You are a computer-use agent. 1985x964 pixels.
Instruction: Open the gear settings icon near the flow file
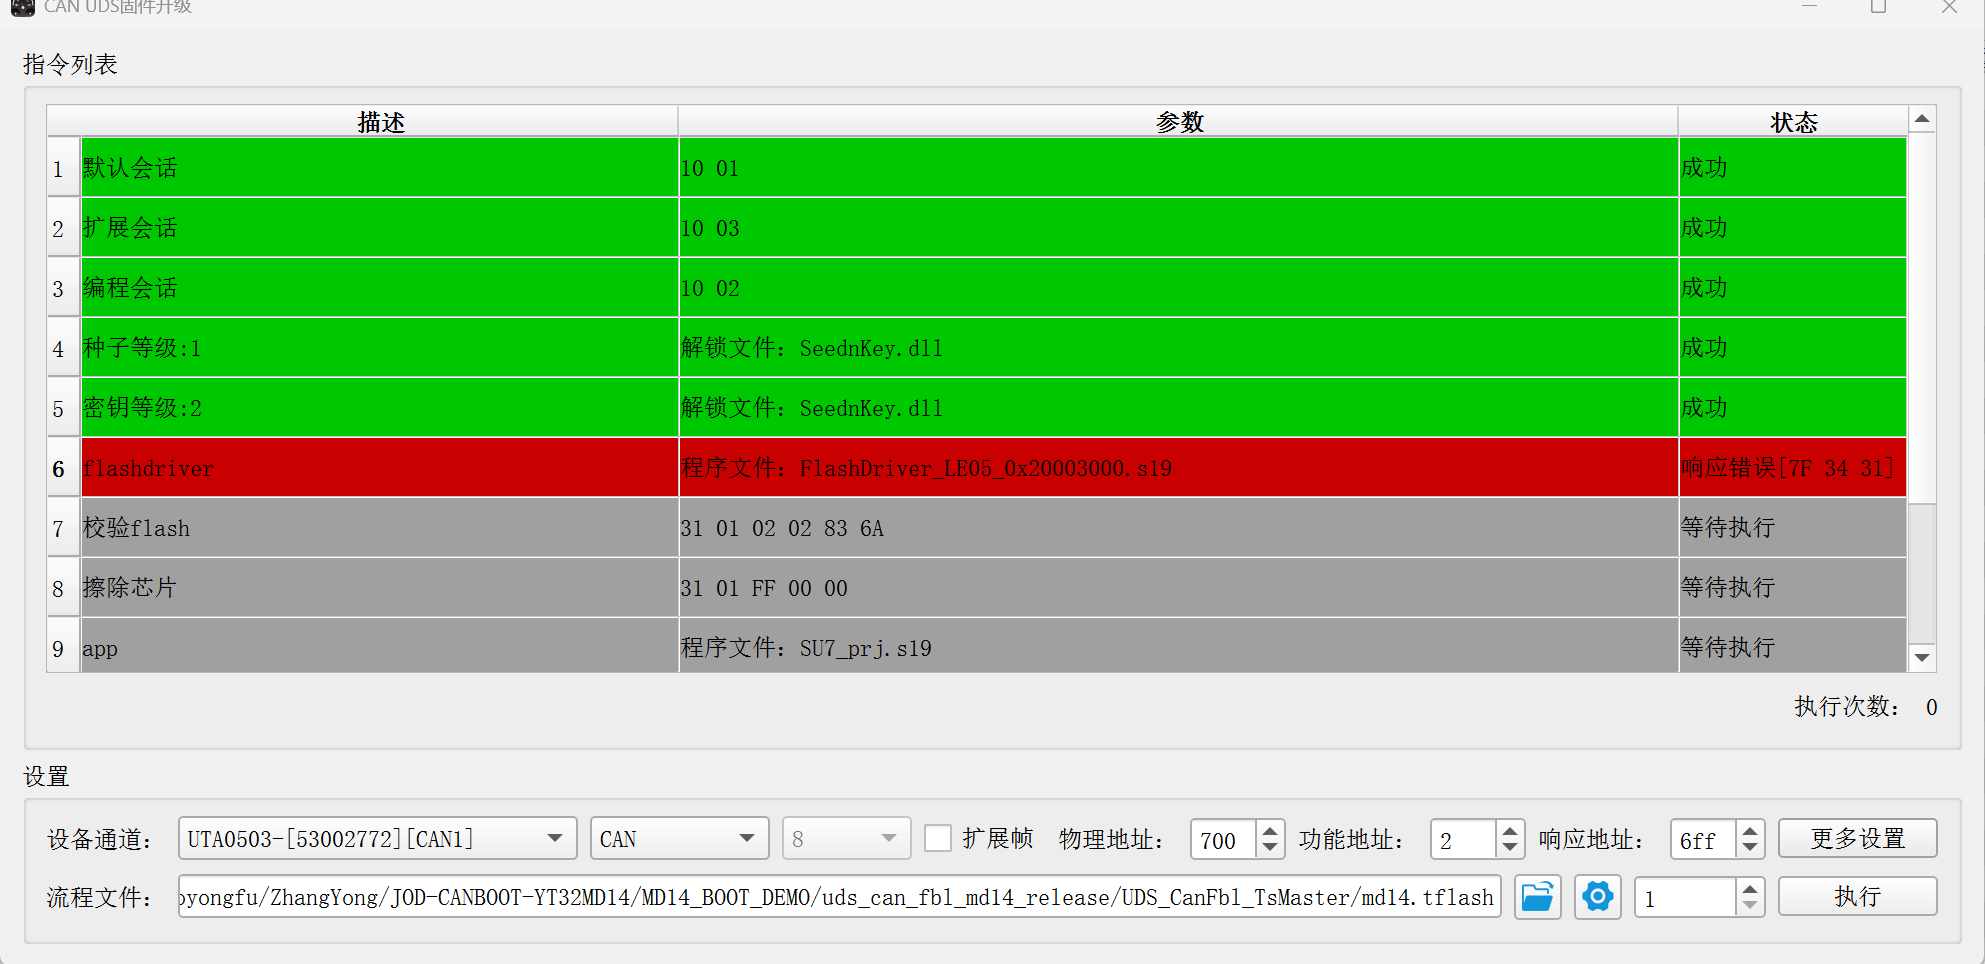click(x=1597, y=897)
